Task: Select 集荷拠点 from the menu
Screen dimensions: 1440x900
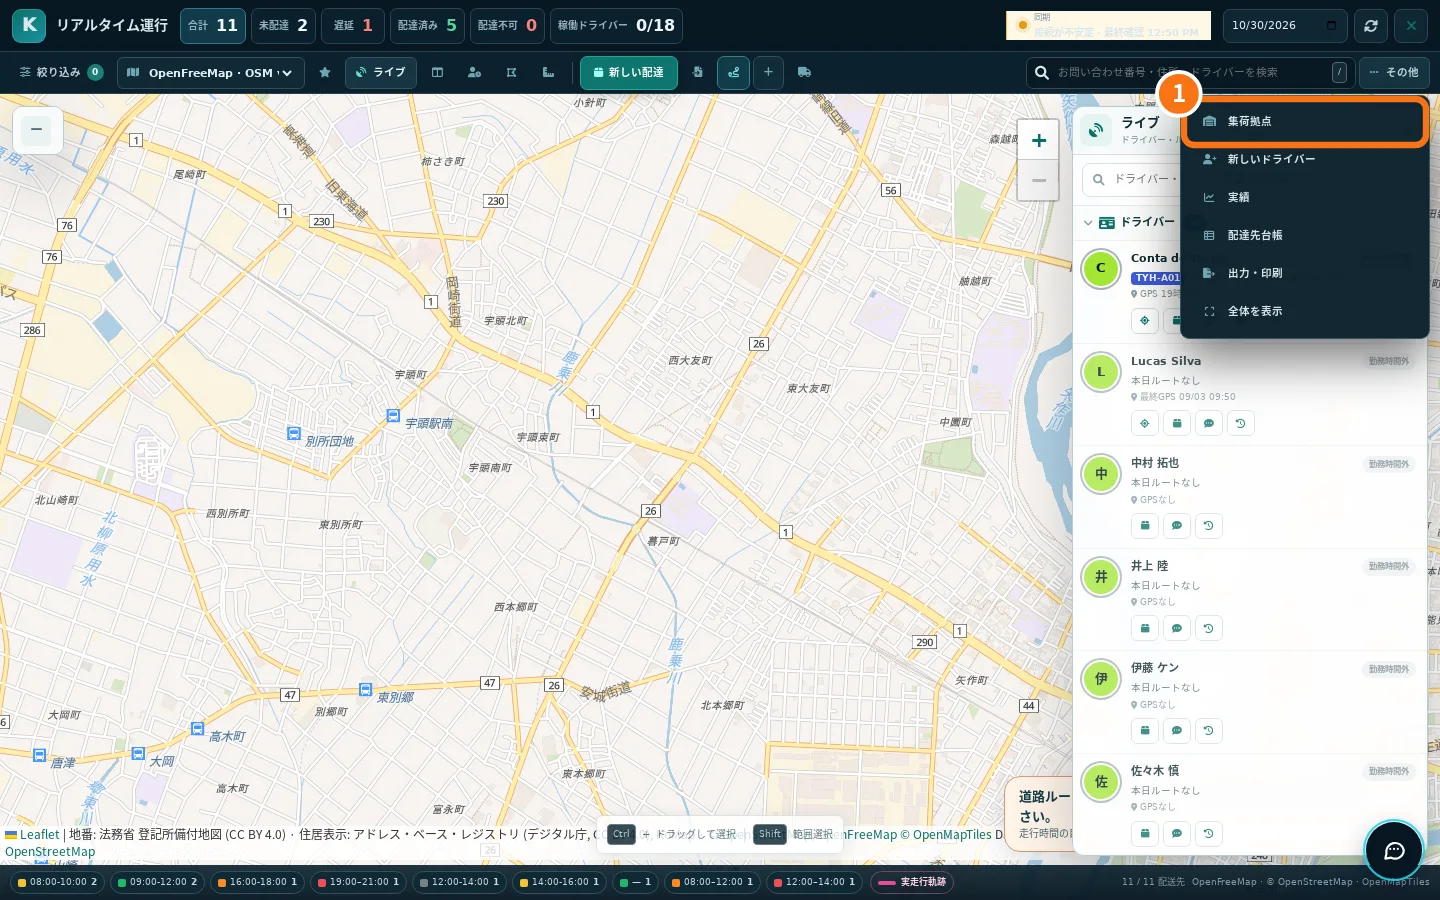Action: pos(1304,121)
